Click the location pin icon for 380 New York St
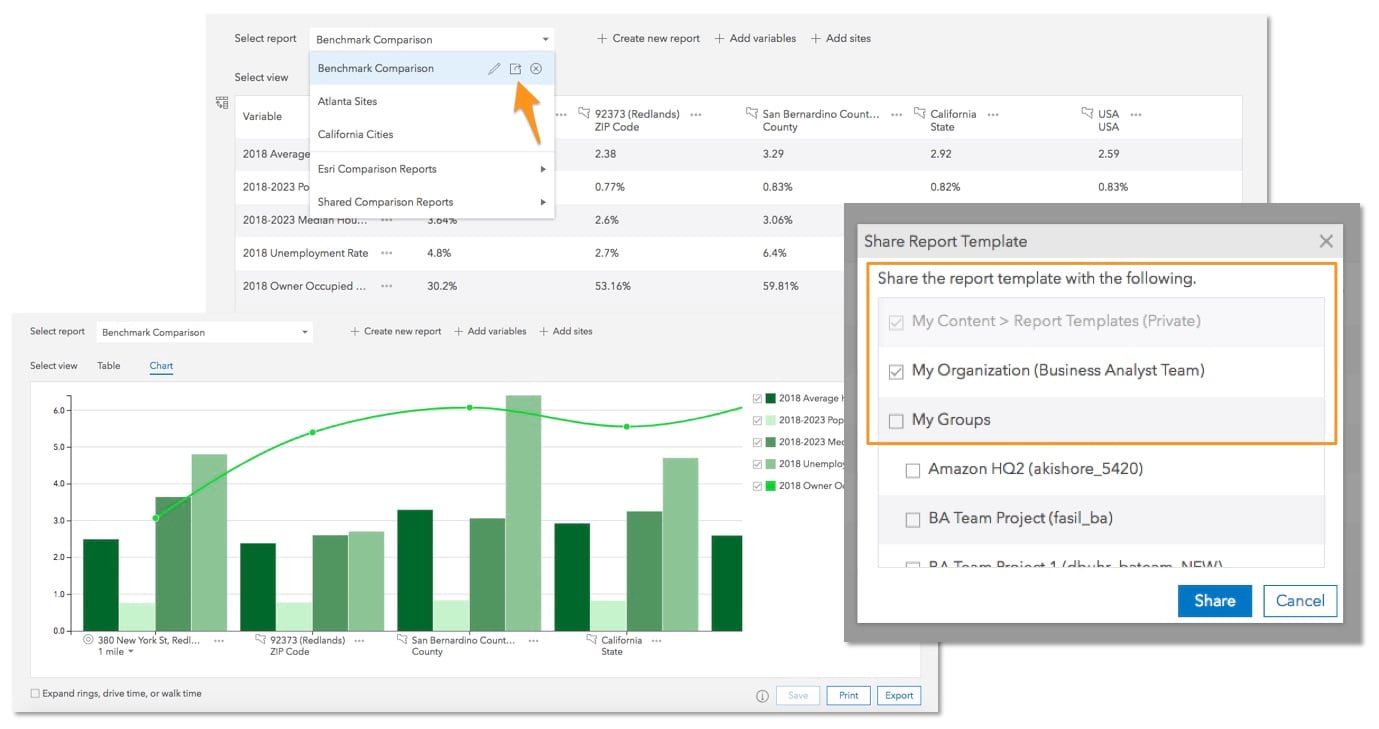The height and width of the screenshot is (729, 1379). pos(88,640)
